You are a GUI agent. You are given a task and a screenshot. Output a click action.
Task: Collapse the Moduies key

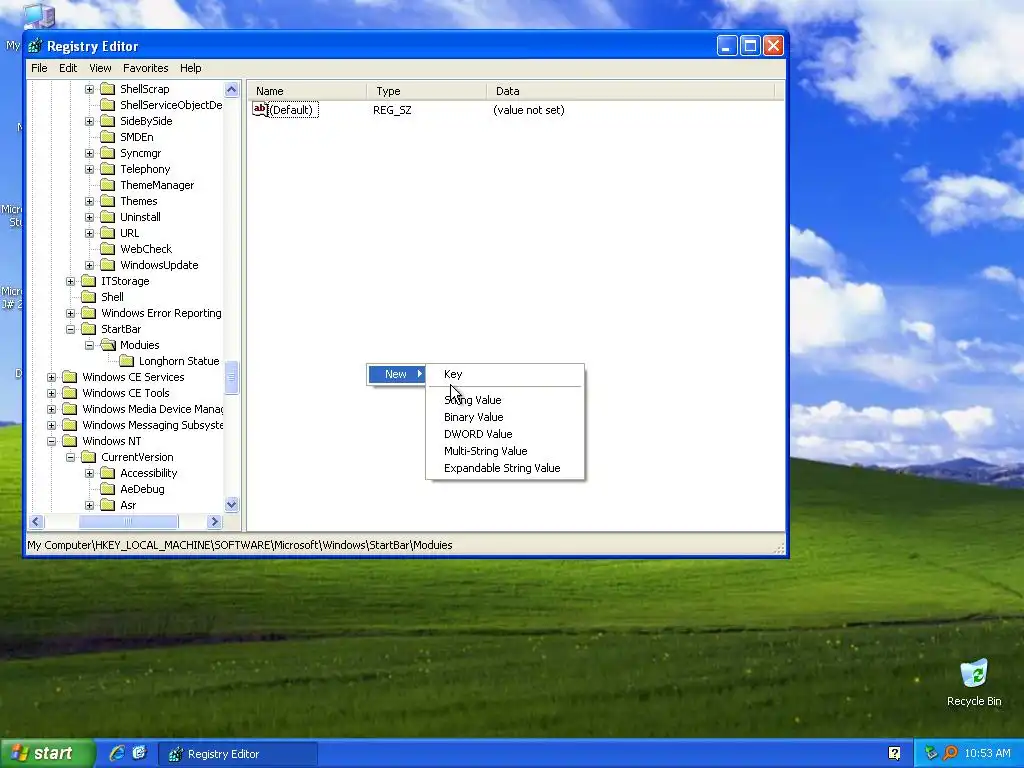(89, 345)
